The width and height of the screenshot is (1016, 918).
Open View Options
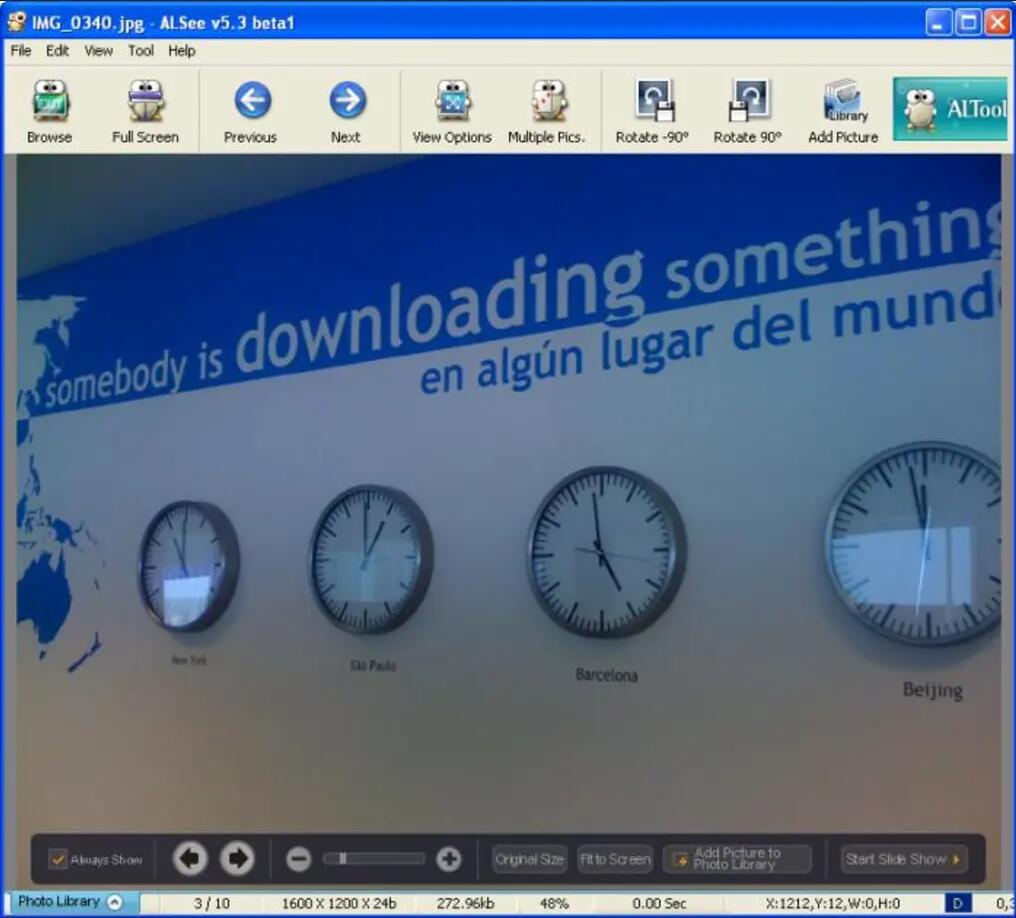[x=452, y=111]
